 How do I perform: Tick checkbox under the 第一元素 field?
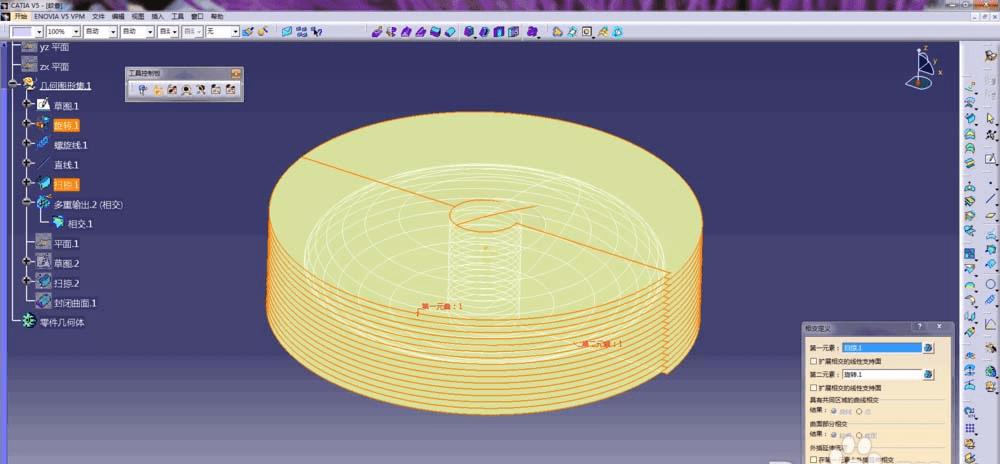pos(813,361)
